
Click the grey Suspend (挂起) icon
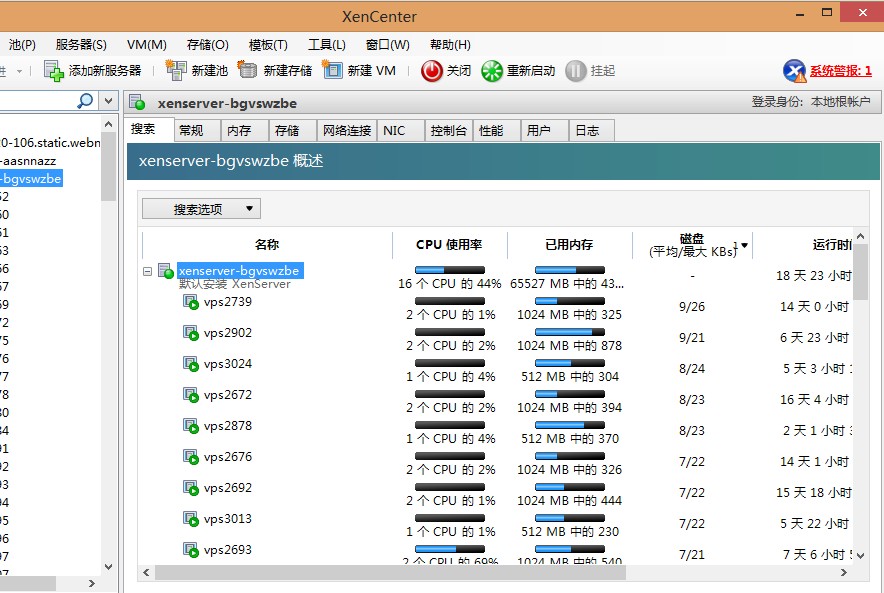point(576,71)
